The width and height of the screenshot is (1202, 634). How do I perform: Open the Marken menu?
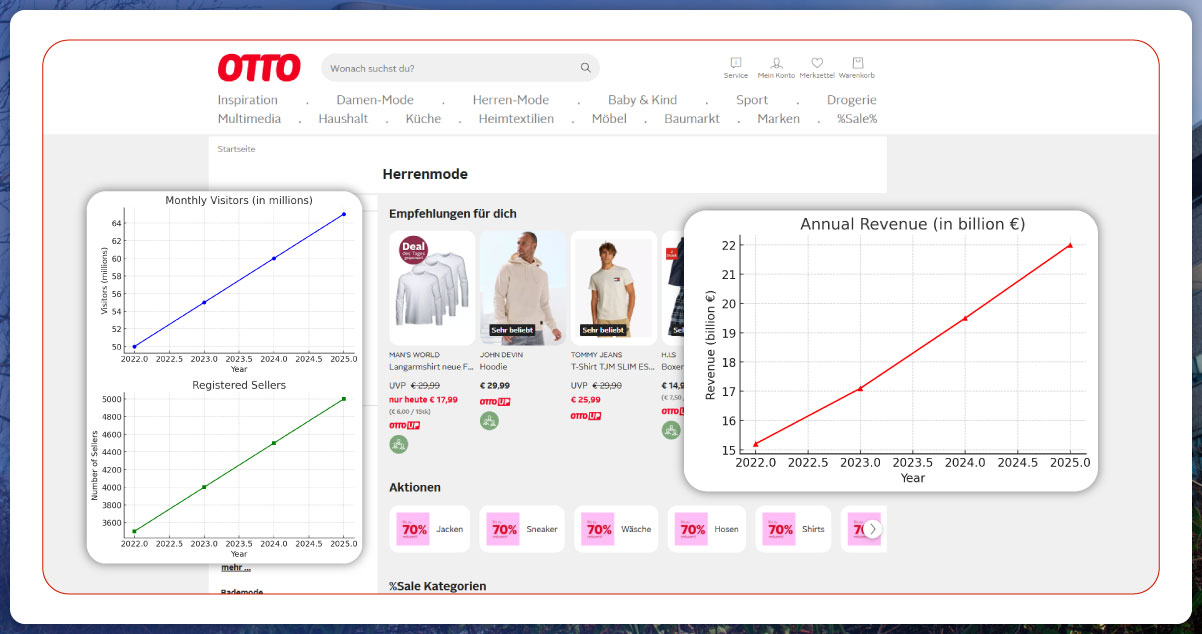(x=778, y=119)
